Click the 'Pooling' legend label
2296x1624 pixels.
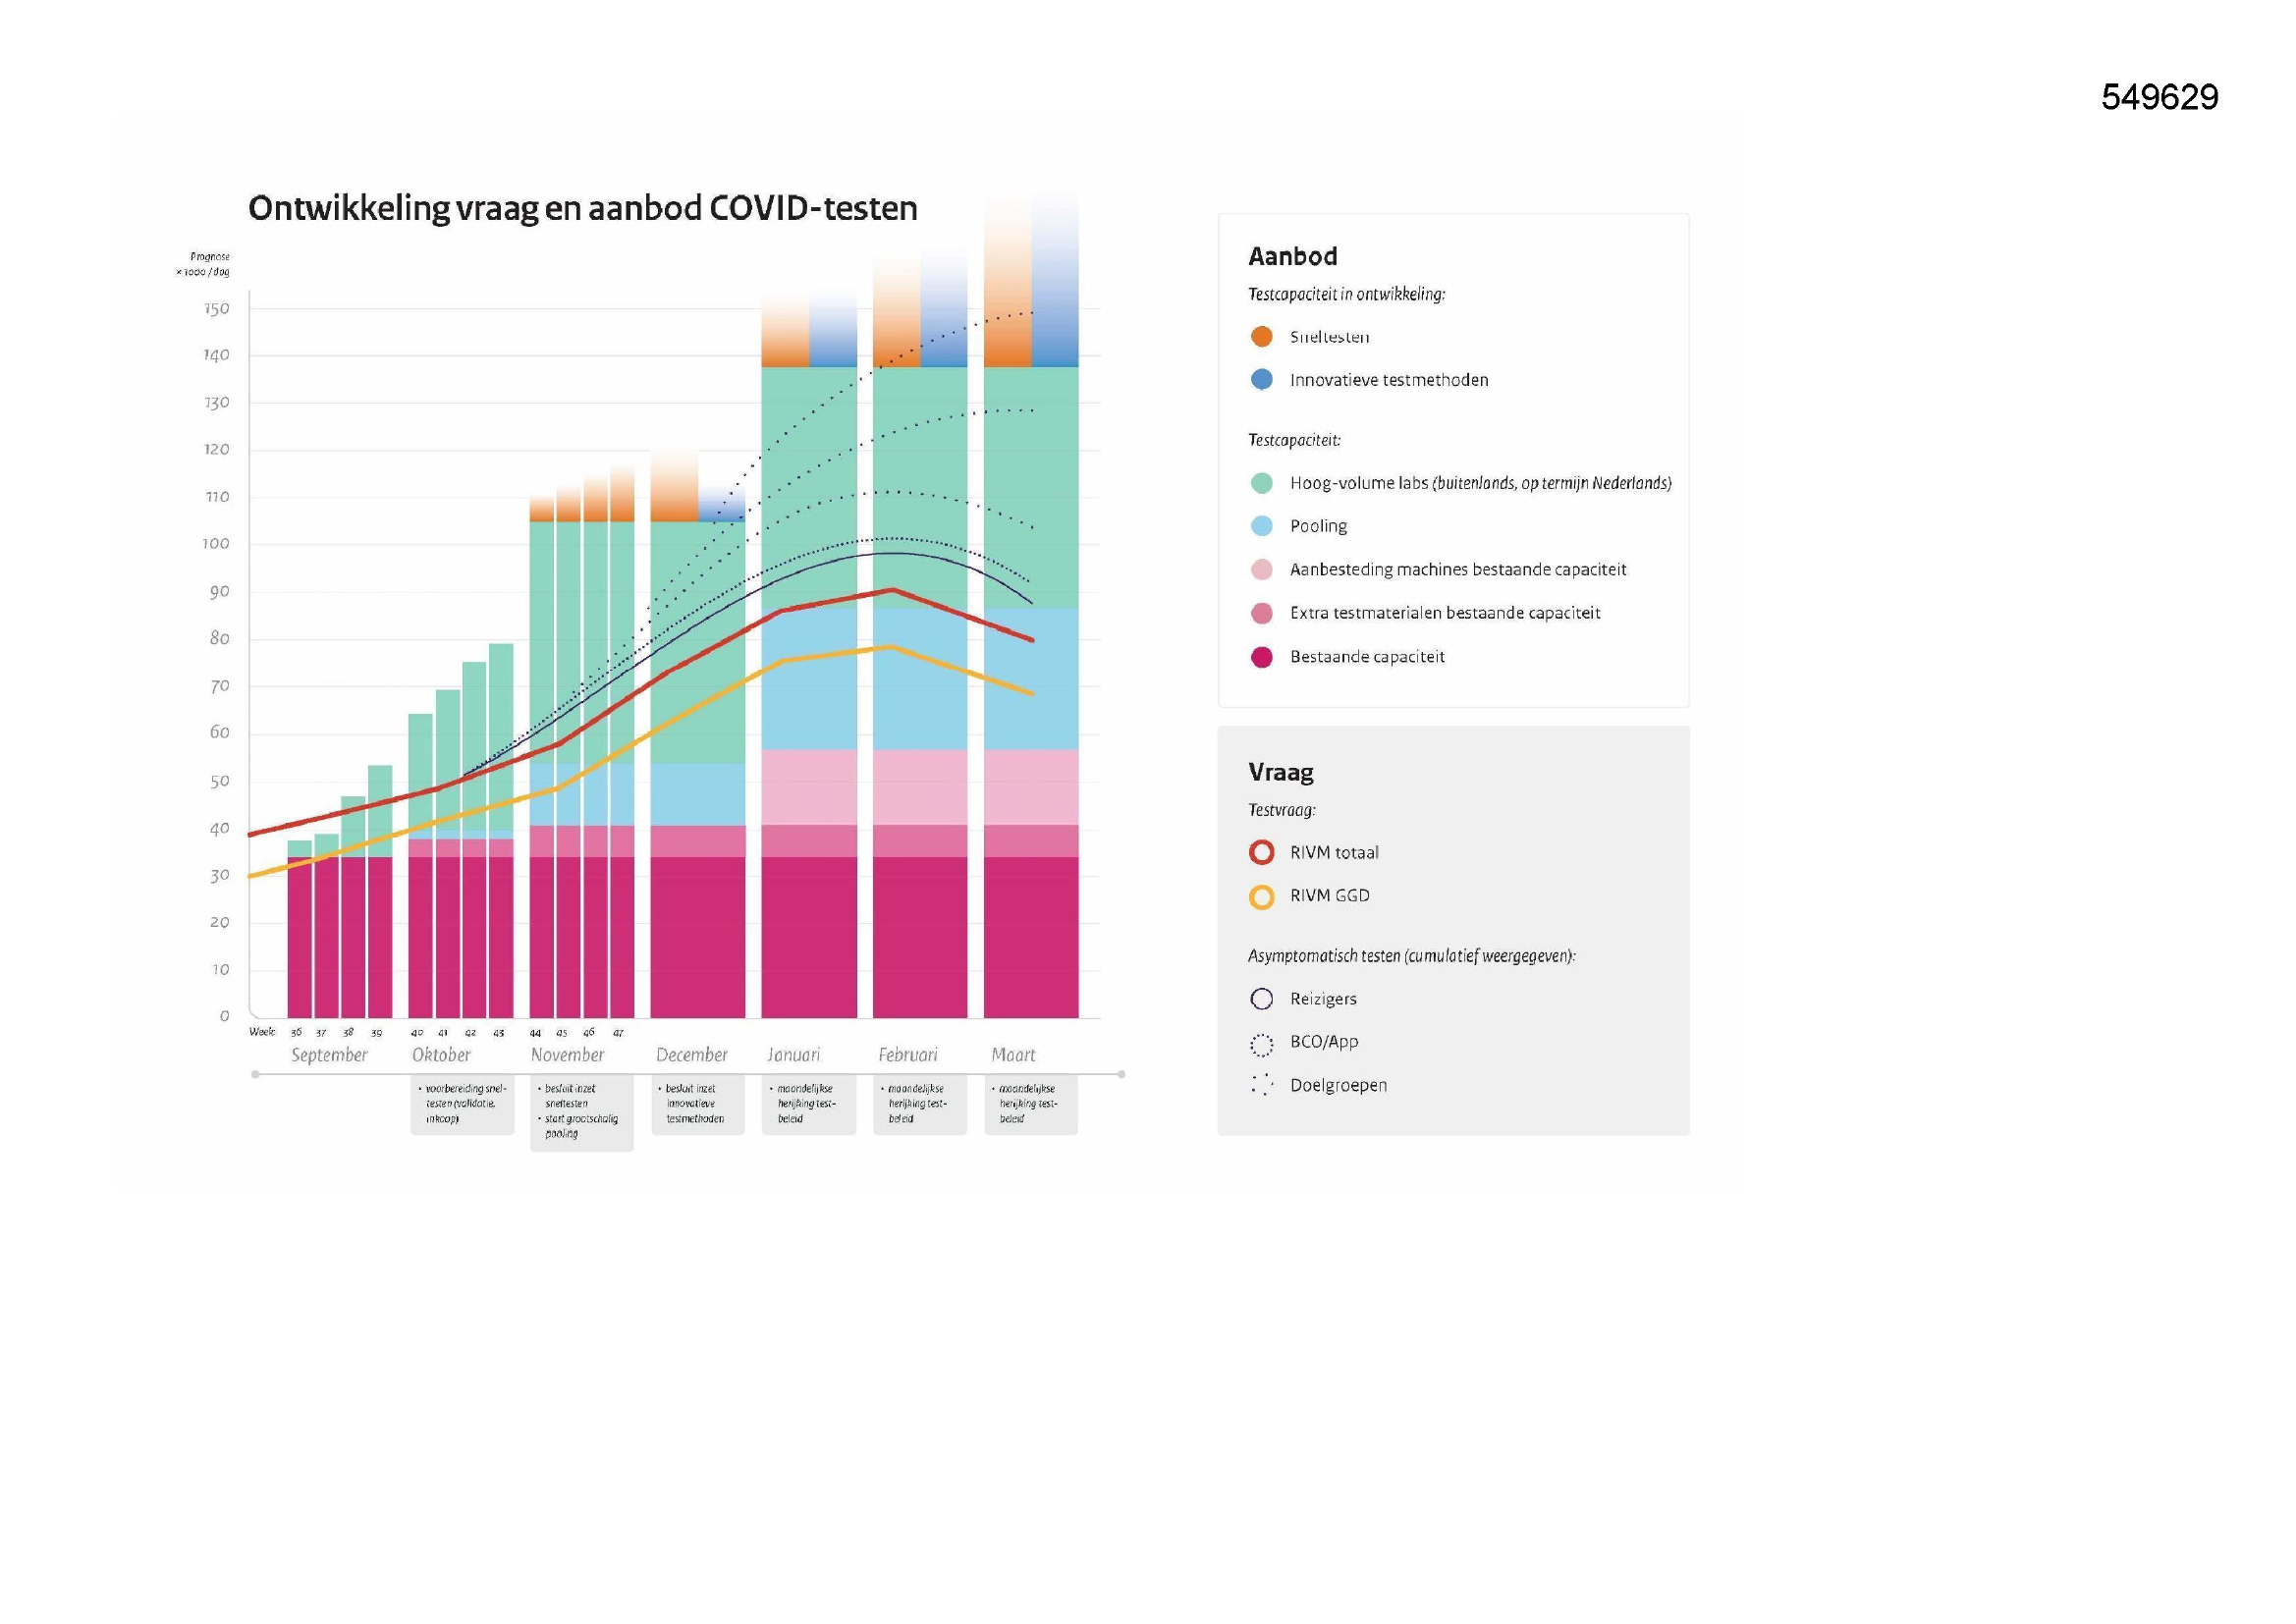tap(1318, 526)
